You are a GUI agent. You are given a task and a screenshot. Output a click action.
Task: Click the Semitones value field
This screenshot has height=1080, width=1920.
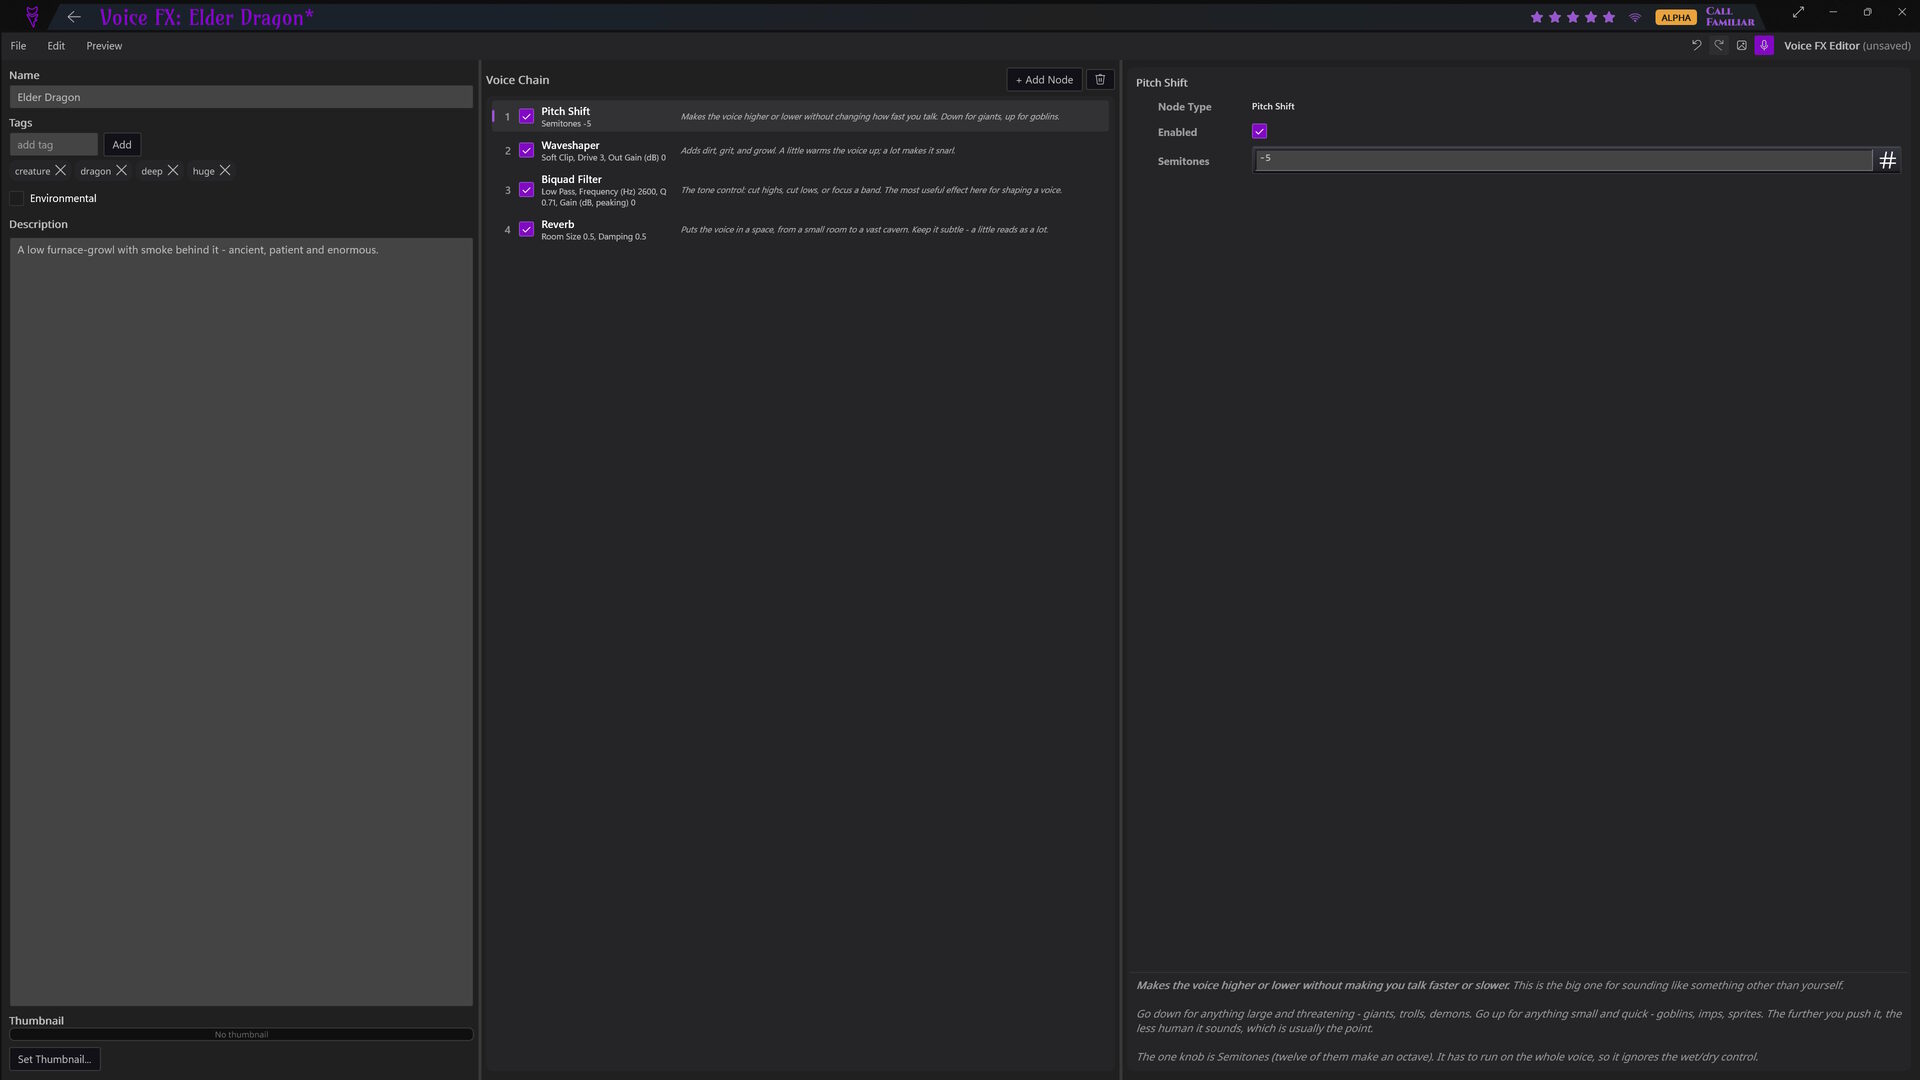[1563, 160]
